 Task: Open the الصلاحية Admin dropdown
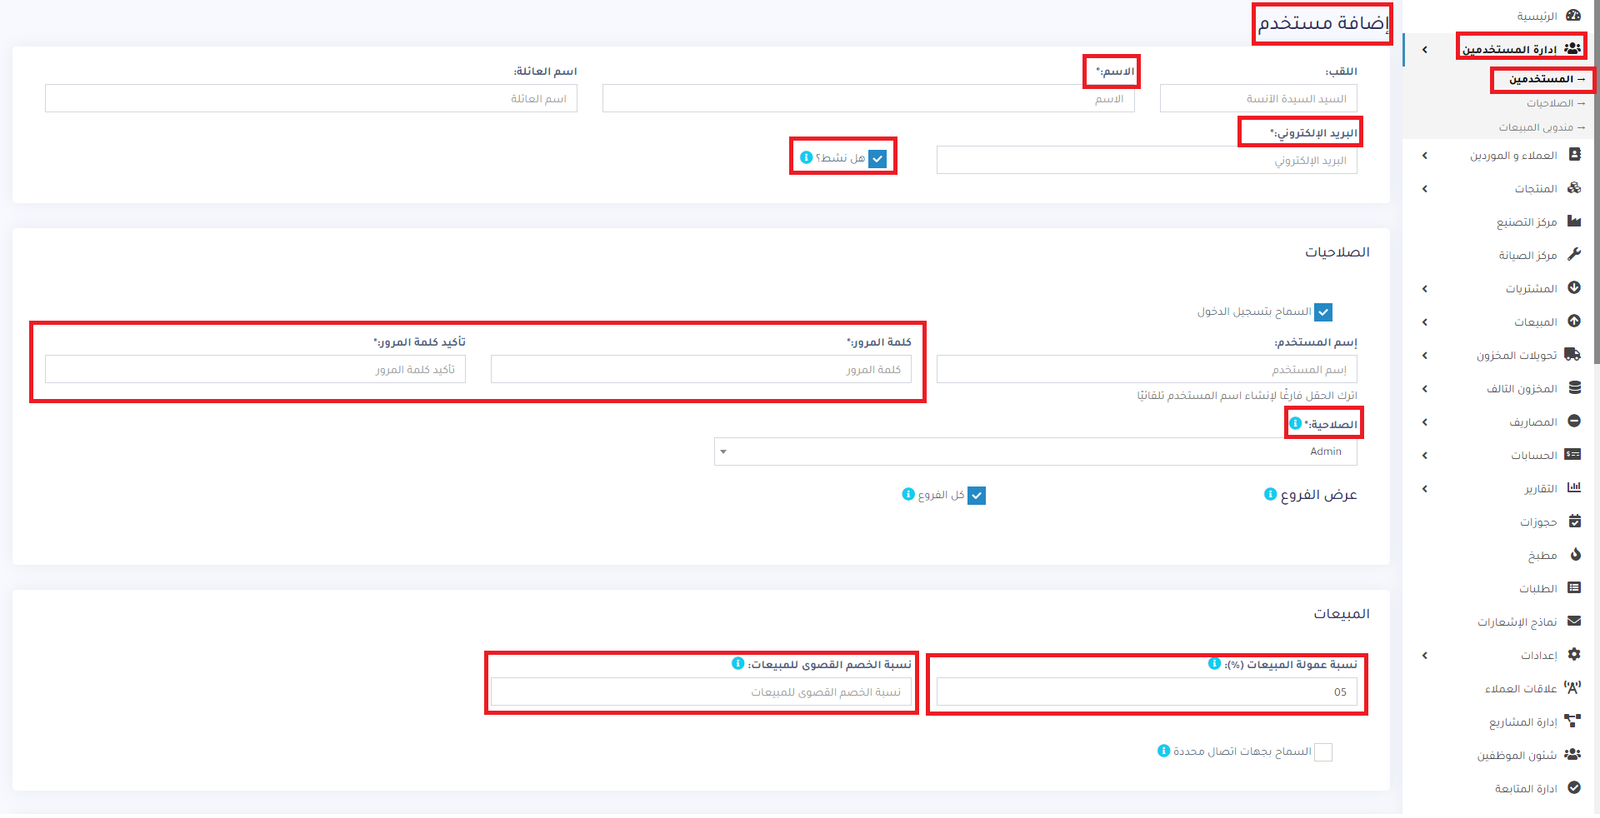(x=1035, y=452)
